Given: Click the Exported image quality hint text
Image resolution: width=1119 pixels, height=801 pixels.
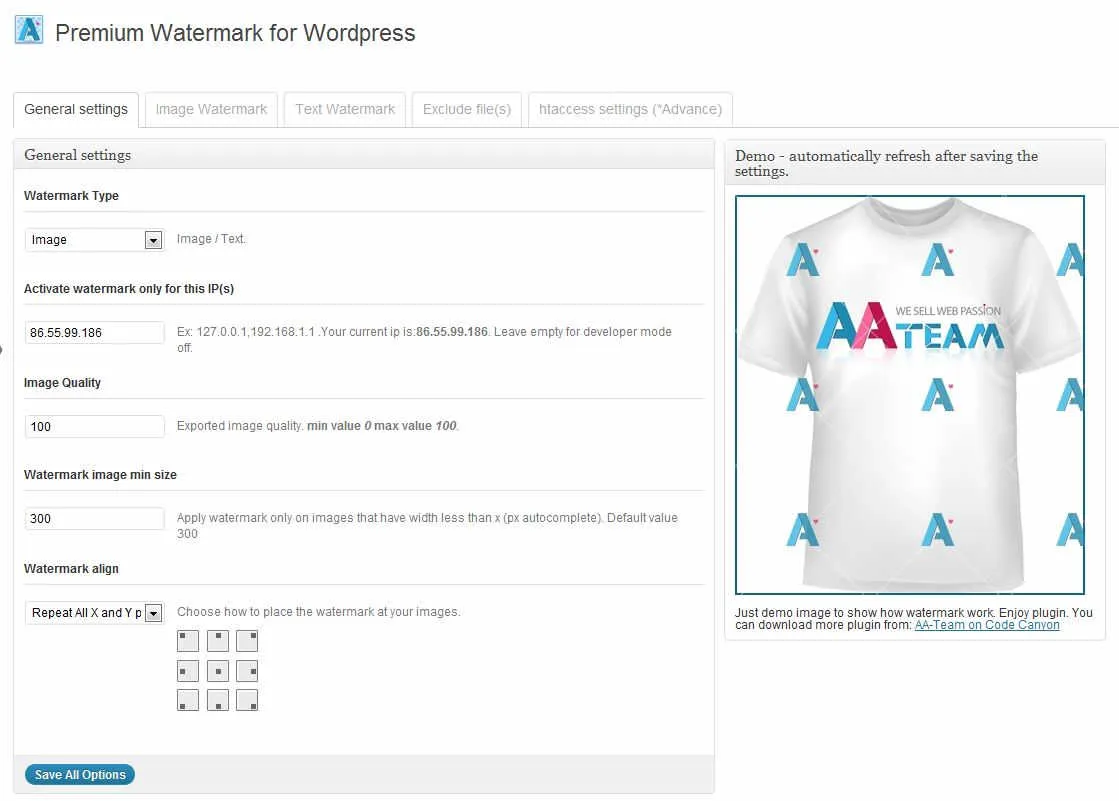Looking at the screenshot, I should click(318, 426).
